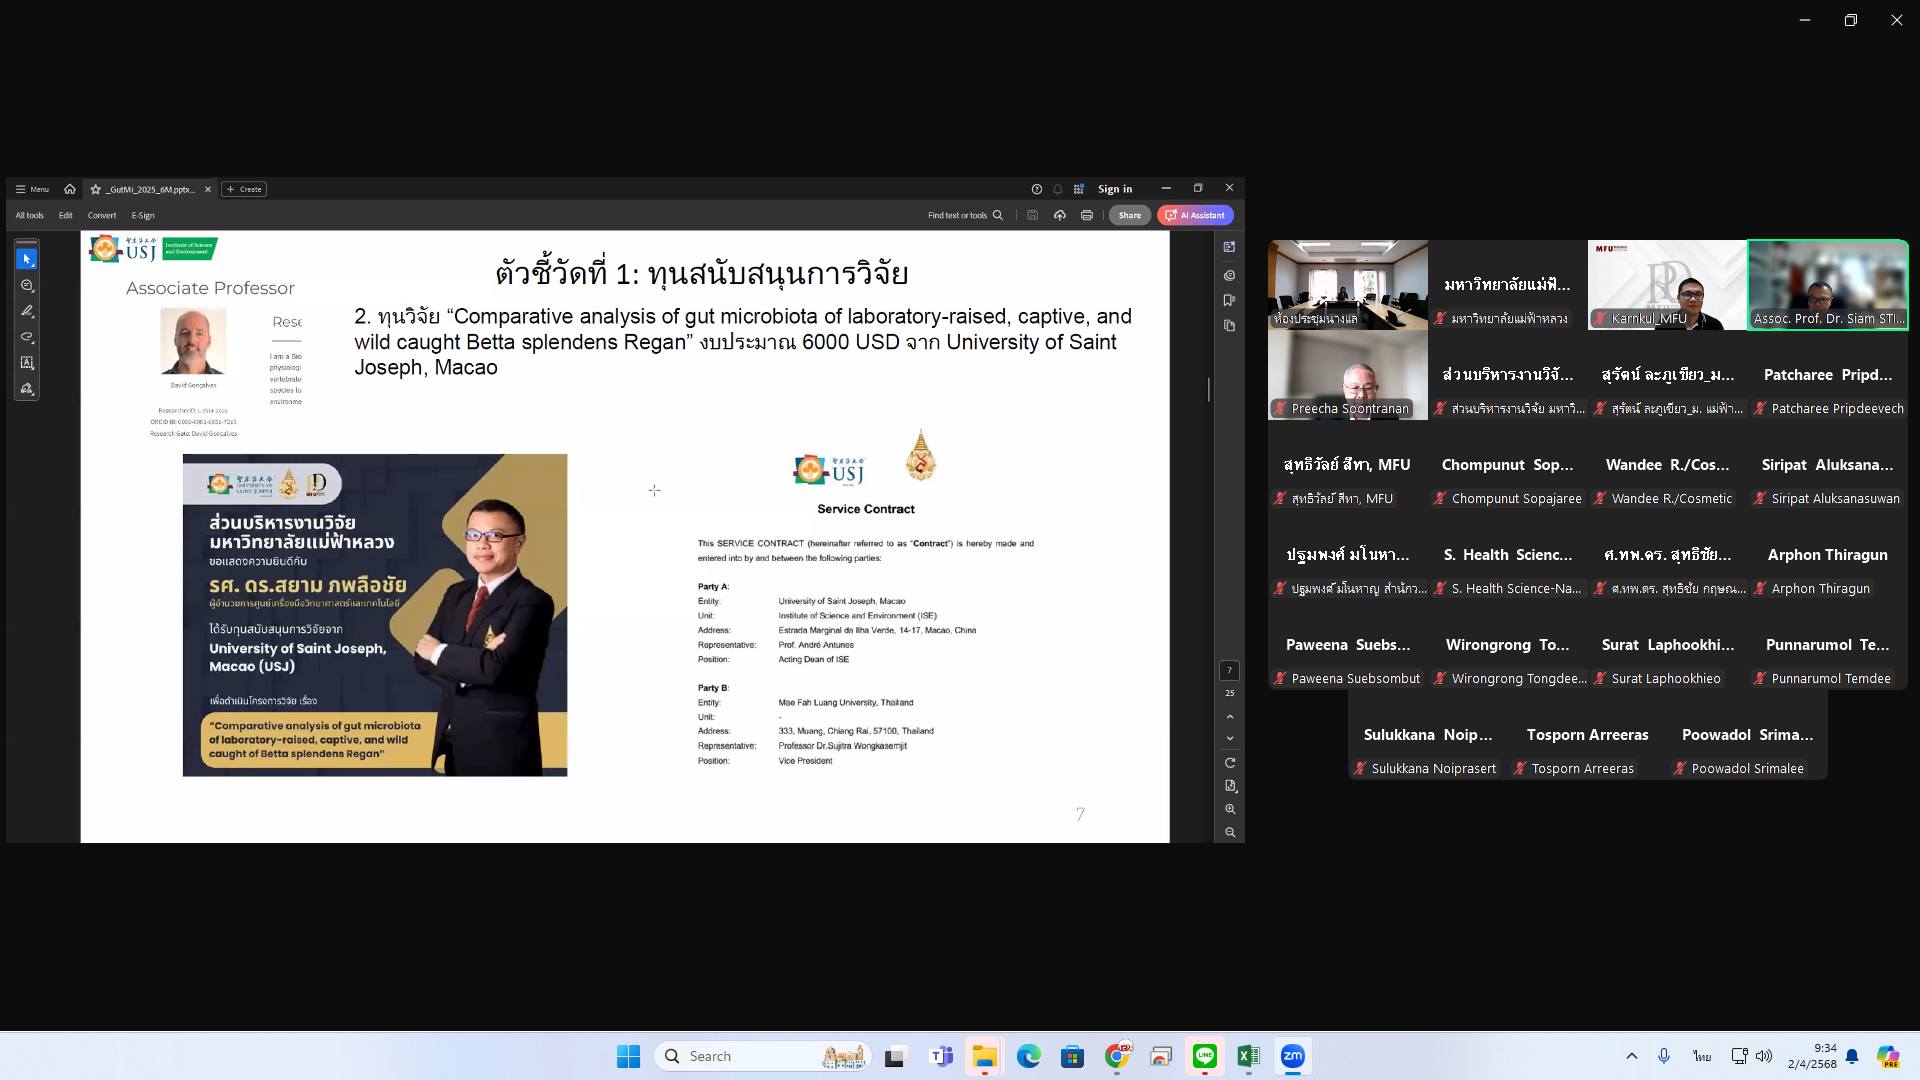1920x1080 pixels.
Task: Upload document to cloud icon
Action: 1060,215
